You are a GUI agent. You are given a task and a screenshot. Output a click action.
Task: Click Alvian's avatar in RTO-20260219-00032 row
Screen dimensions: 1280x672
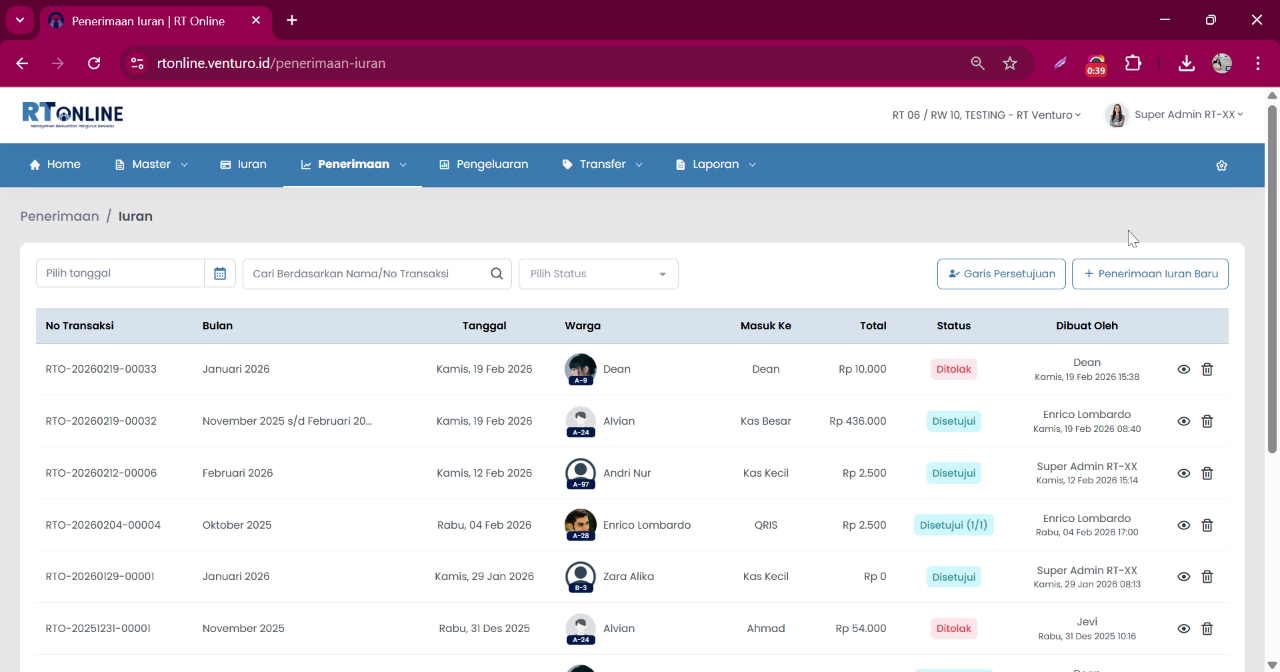(x=580, y=421)
